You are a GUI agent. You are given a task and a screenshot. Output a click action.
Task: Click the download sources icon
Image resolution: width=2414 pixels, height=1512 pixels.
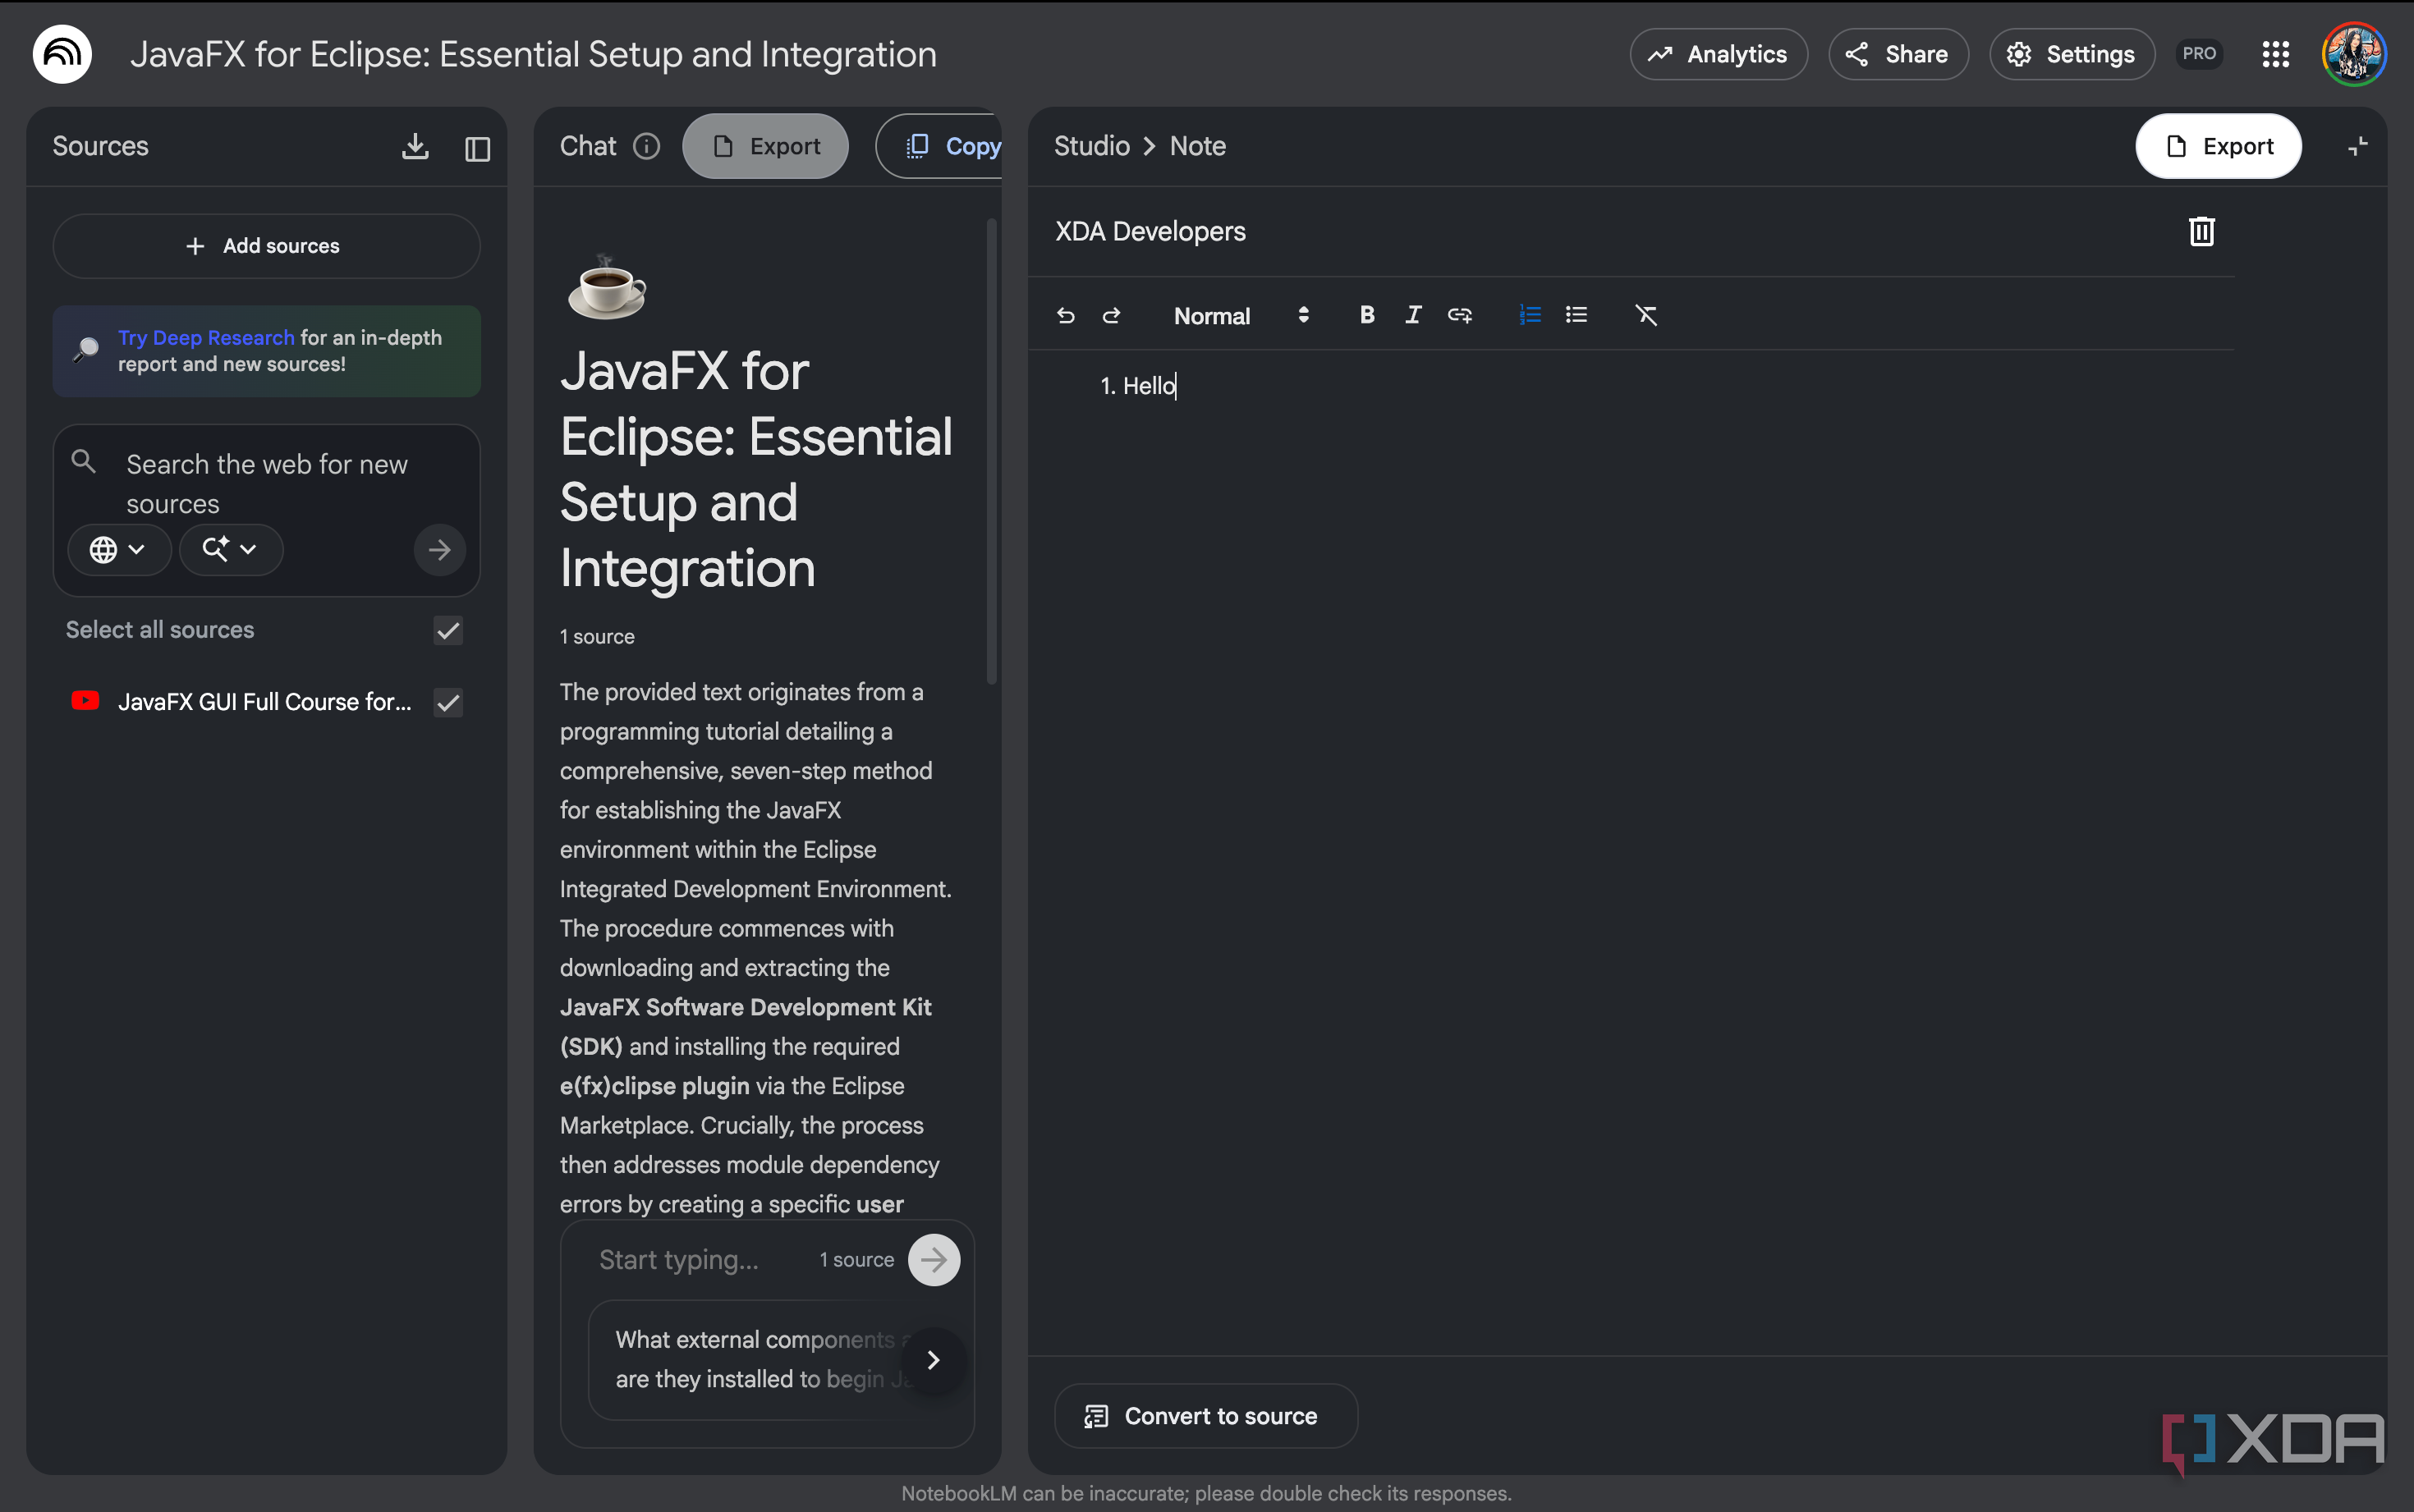(415, 147)
